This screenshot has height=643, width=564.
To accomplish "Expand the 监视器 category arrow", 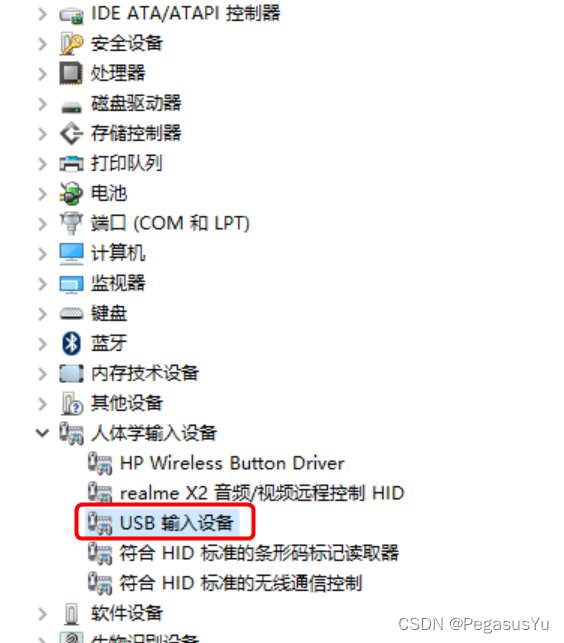I will pos(42,283).
